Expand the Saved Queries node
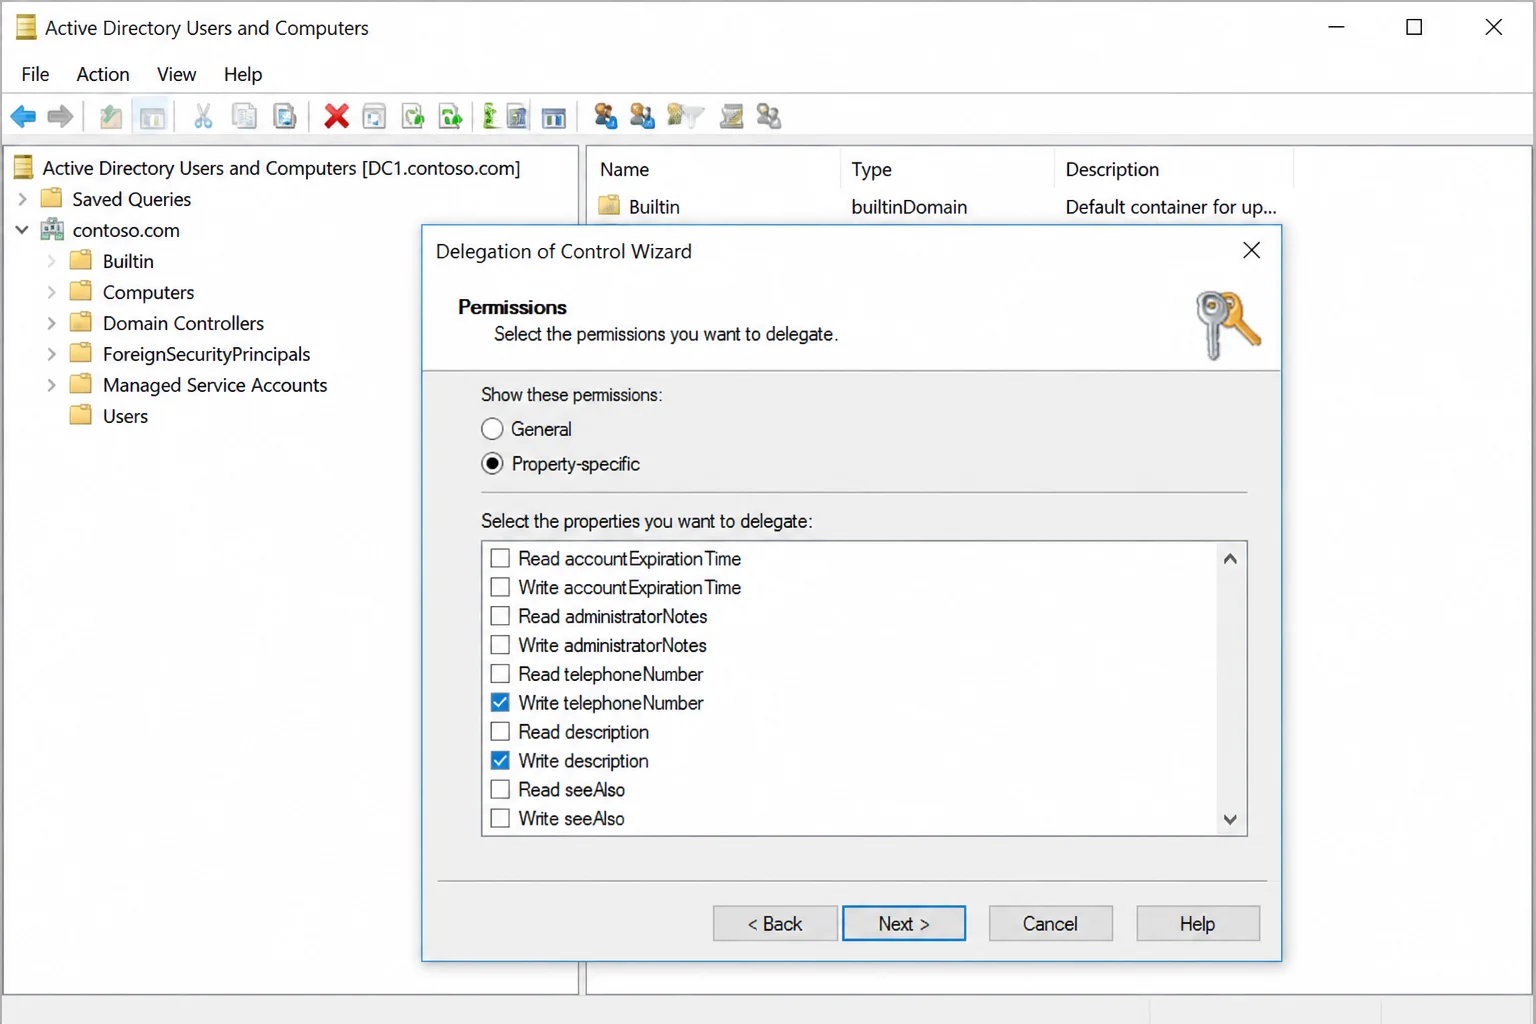 (x=22, y=199)
